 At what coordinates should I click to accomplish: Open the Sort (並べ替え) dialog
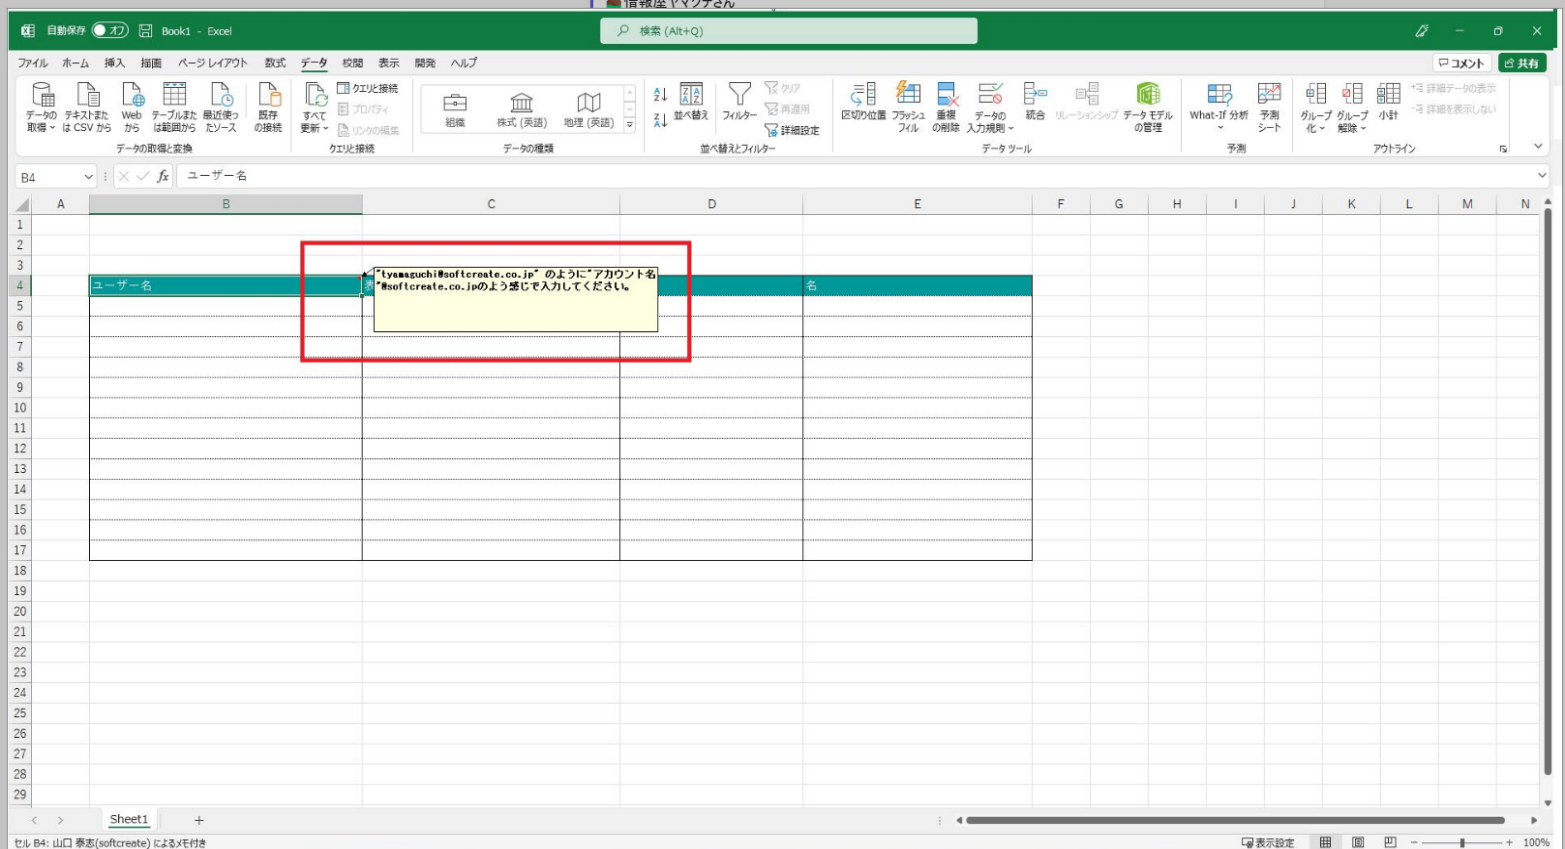click(691, 102)
